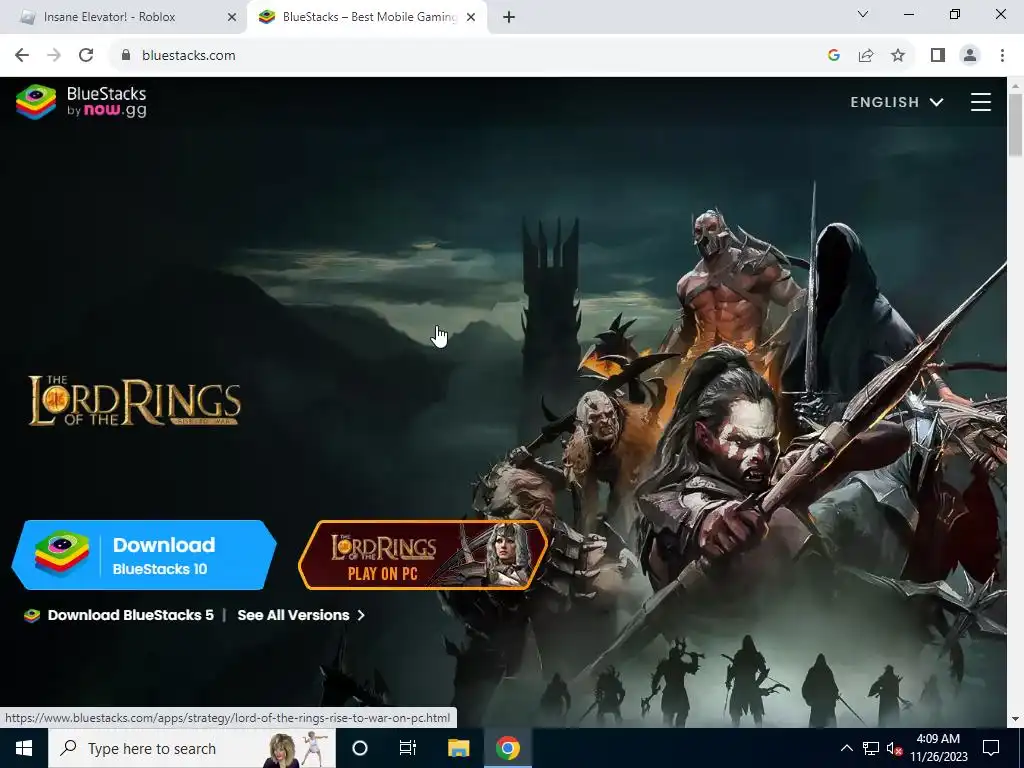Image resolution: width=1024 pixels, height=768 pixels.
Task: Click the Lord of the Rings Play on PC banner
Action: coord(423,555)
